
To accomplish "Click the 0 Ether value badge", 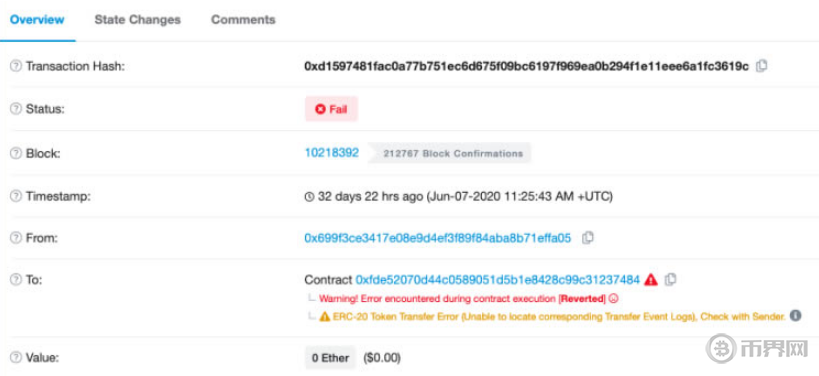I will tap(330, 358).
